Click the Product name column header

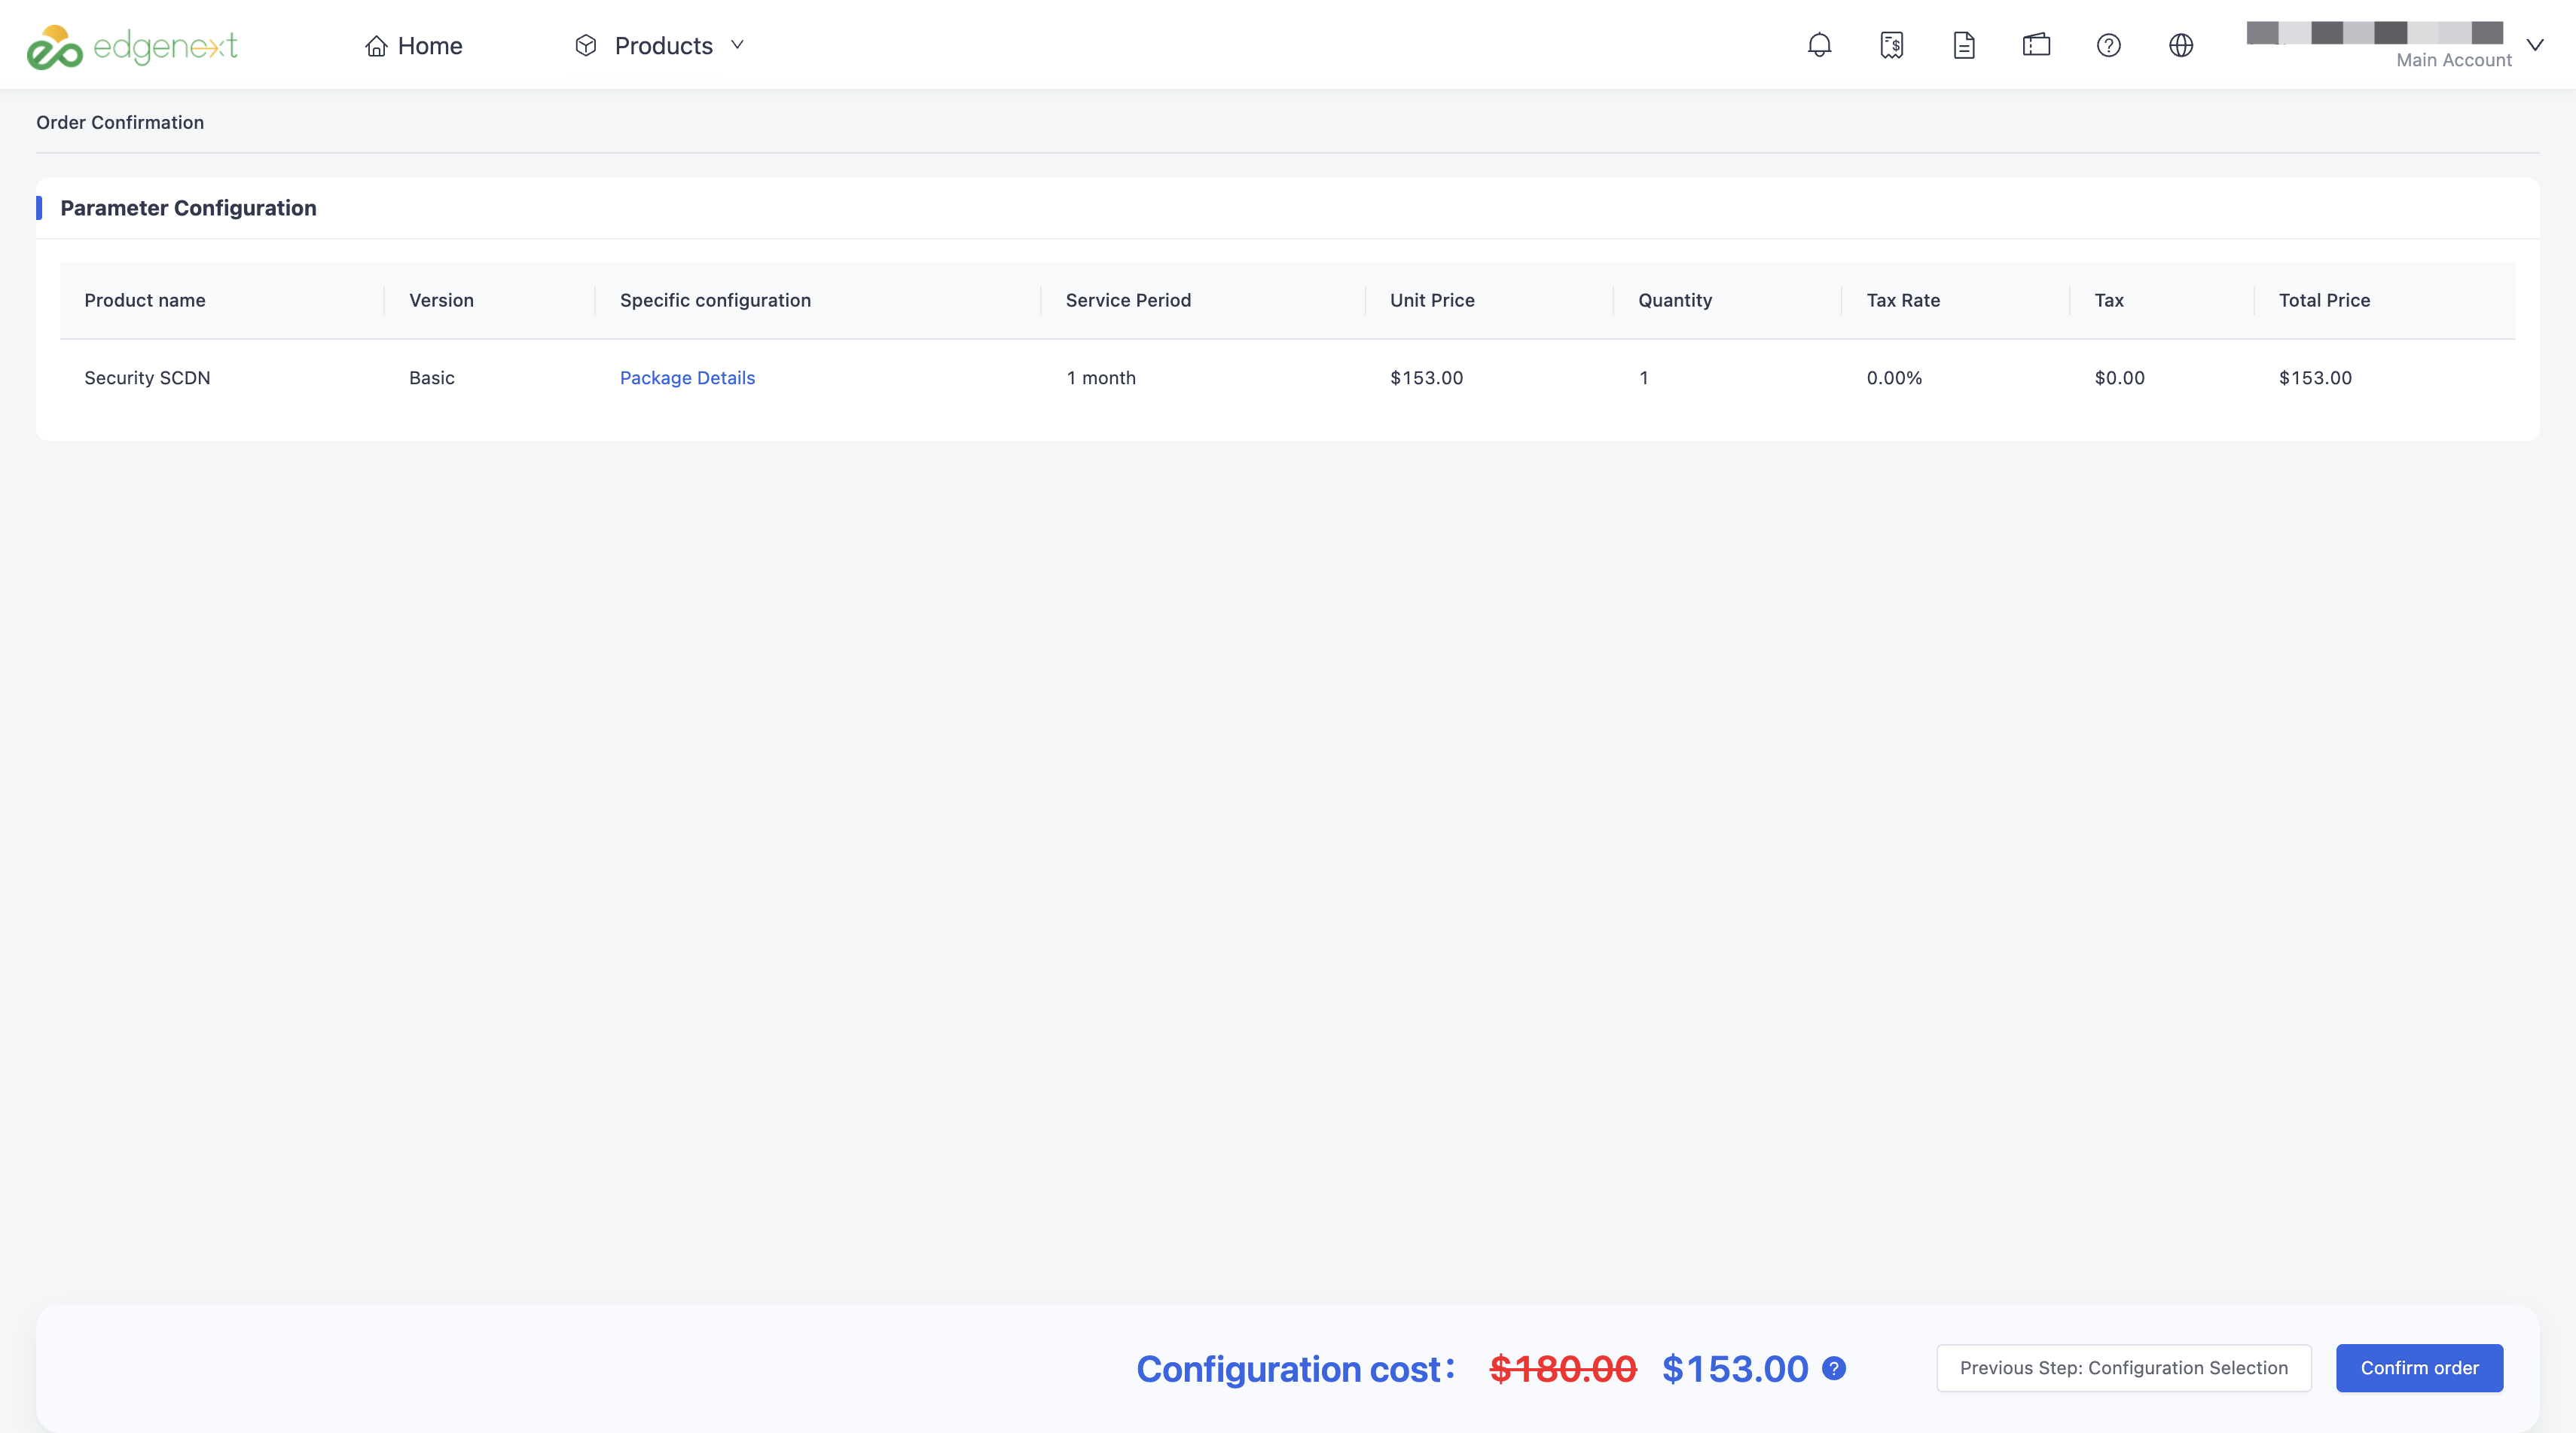[x=145, y=300]
